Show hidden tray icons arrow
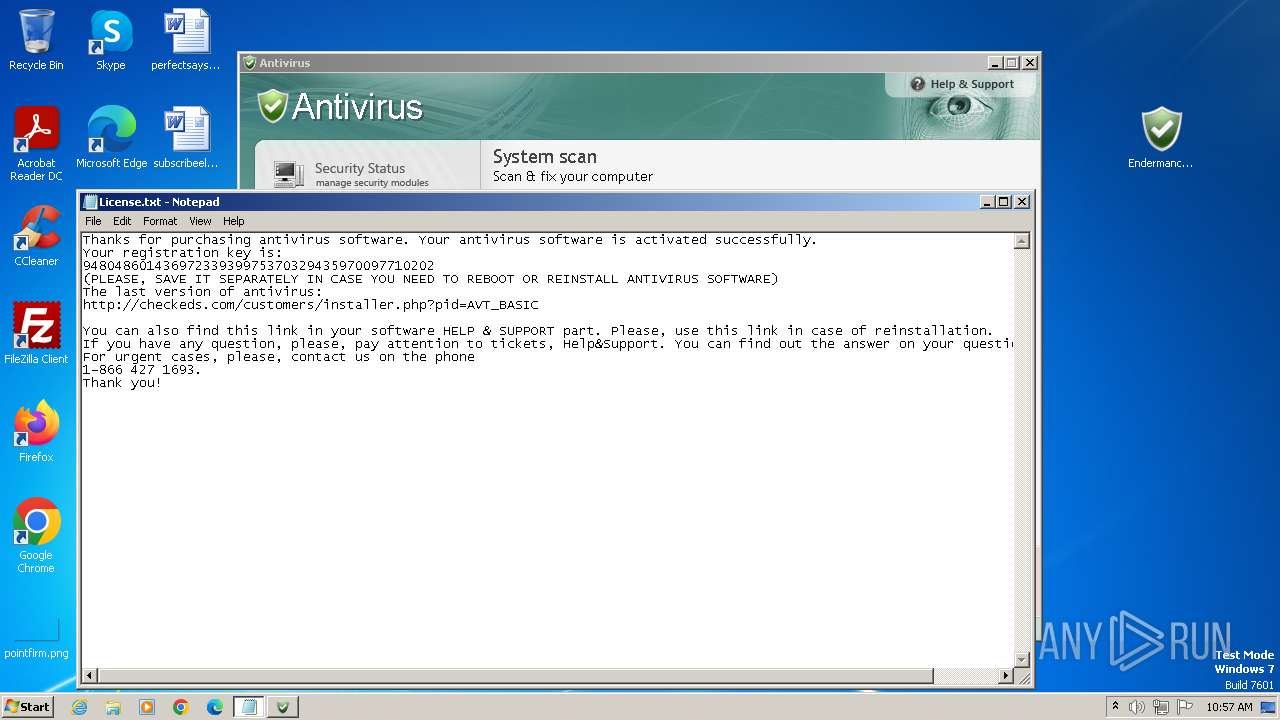 coord(1115,707)
